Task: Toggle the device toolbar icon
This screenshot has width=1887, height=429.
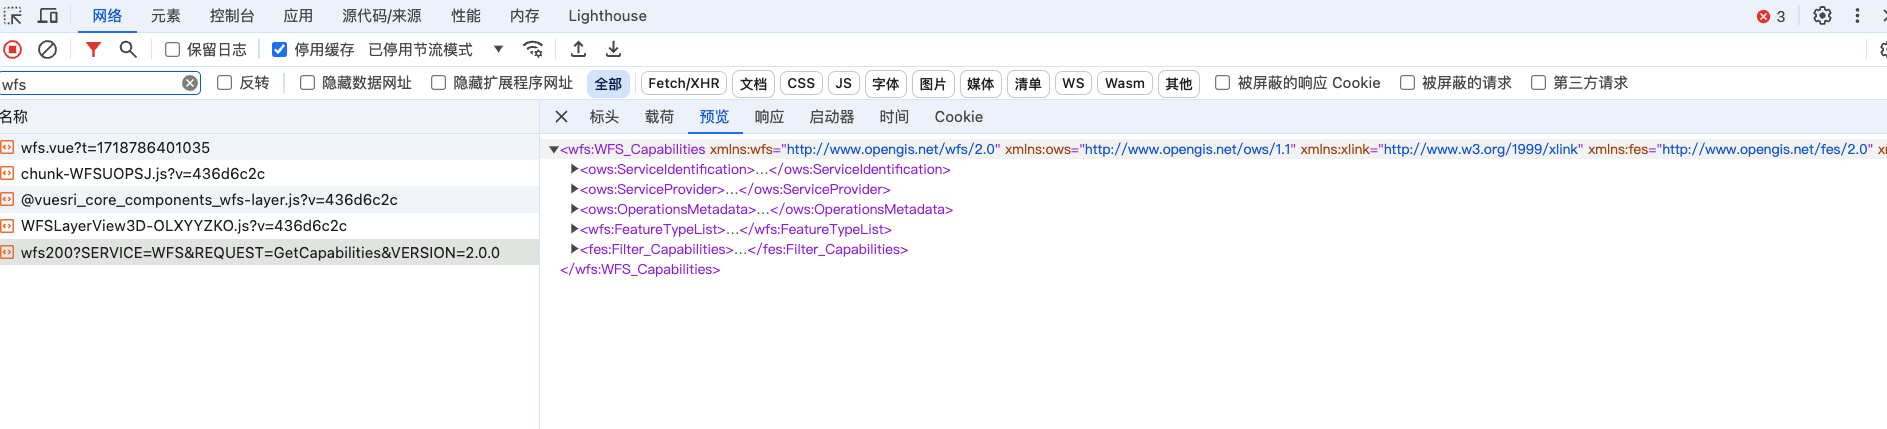Action: (47, 16)
